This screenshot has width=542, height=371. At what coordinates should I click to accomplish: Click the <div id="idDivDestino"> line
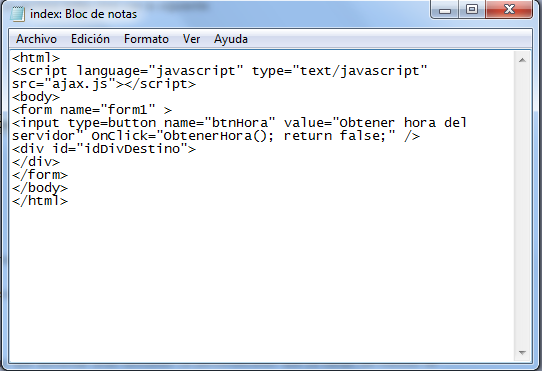pos(104,149)
